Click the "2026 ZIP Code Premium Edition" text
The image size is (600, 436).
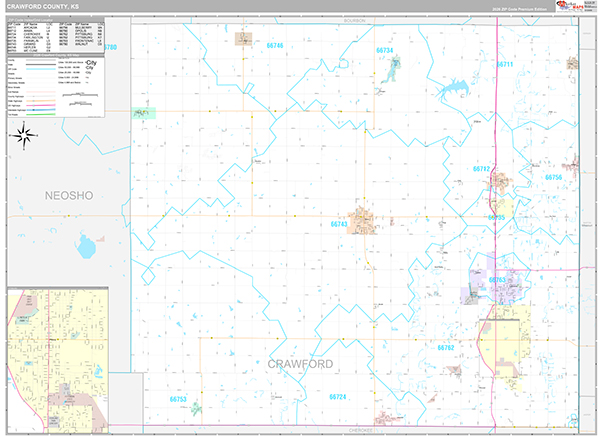click(x=519, y=9)
